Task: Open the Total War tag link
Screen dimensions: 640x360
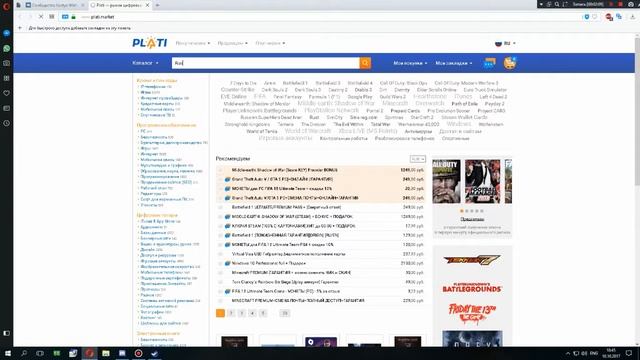Action: point(380,124)
